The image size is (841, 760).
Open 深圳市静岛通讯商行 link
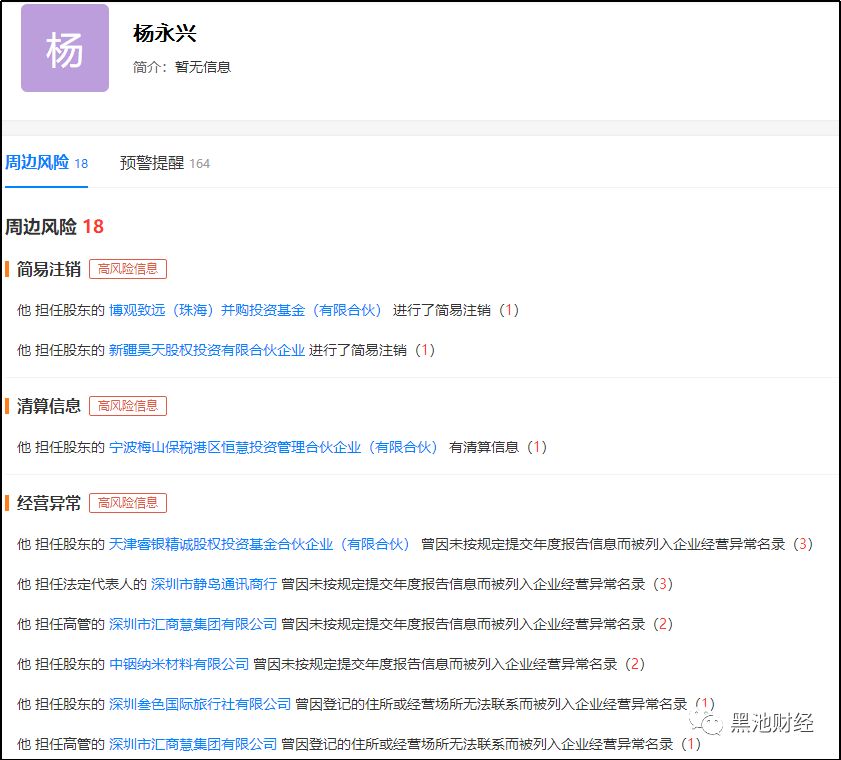(x=214, y=584)
